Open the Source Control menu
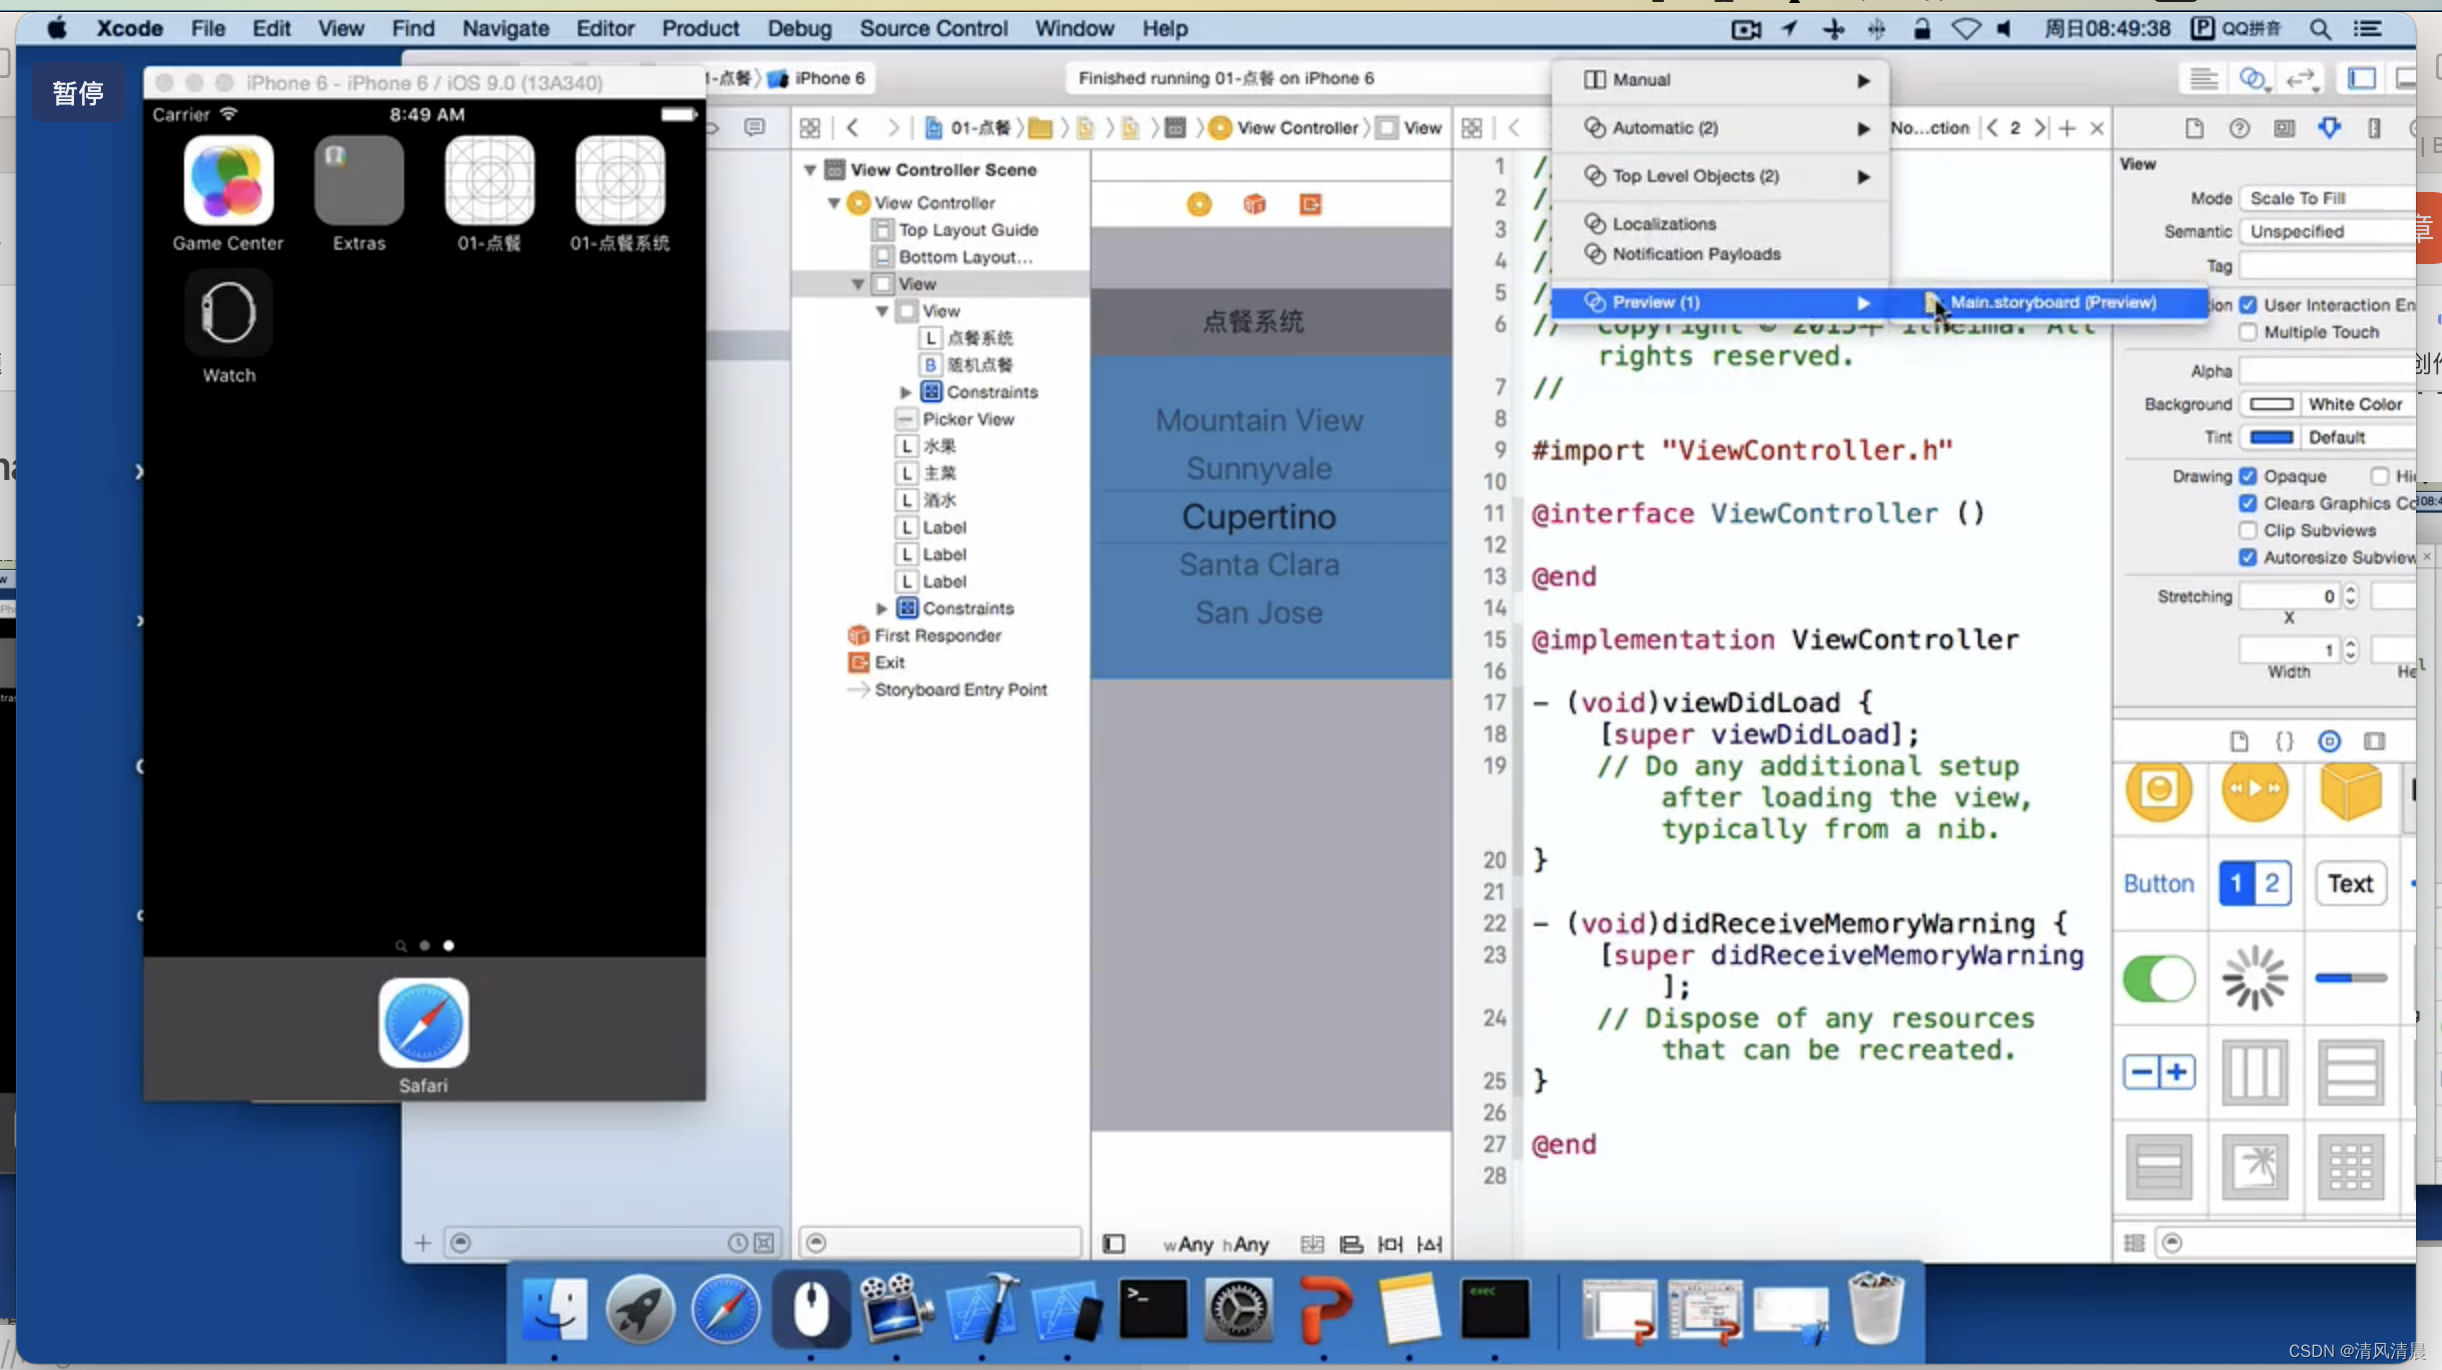This screenshot has width=2442, height=1370. 933,28
